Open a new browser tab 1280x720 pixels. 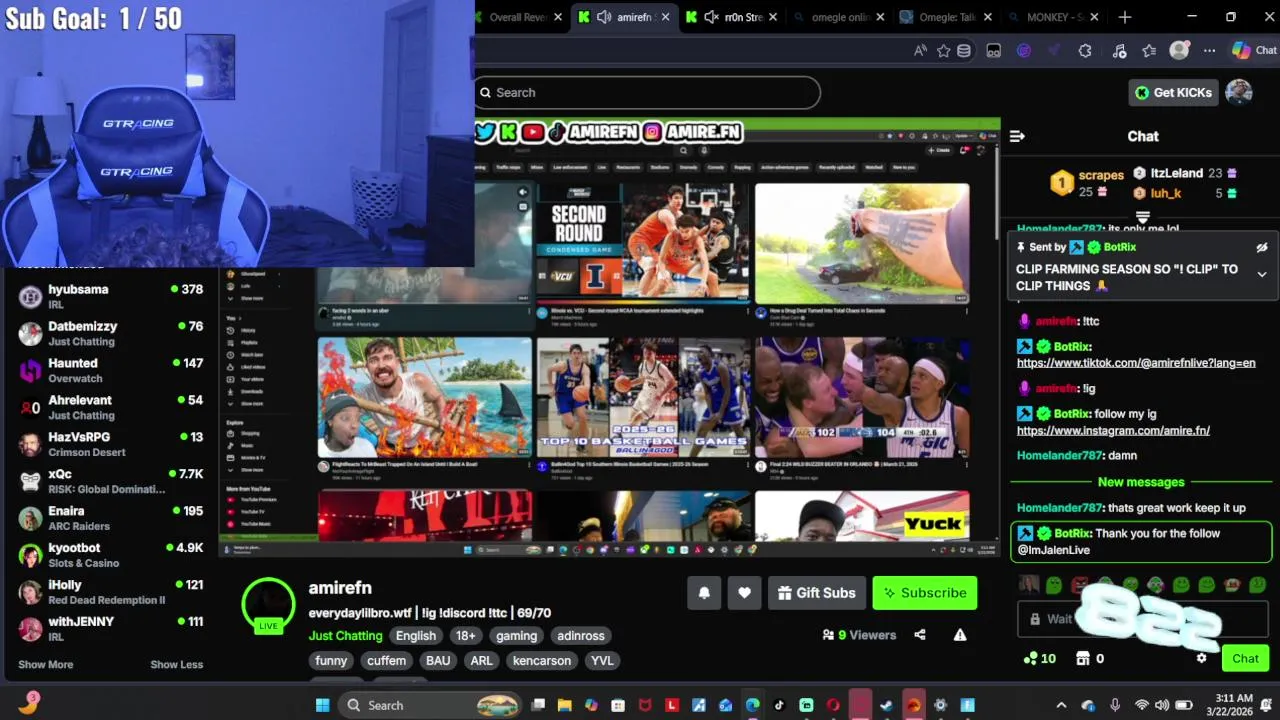click(1125, 17)
